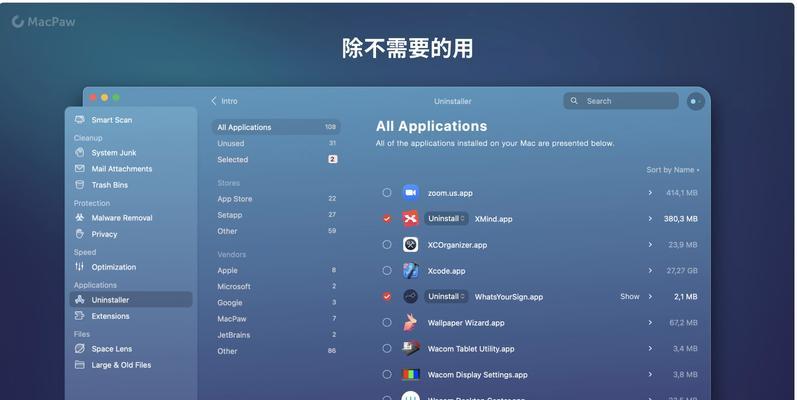797x400 pixels.
Task: Open the Space Lens icon
Action: (80, 348)
